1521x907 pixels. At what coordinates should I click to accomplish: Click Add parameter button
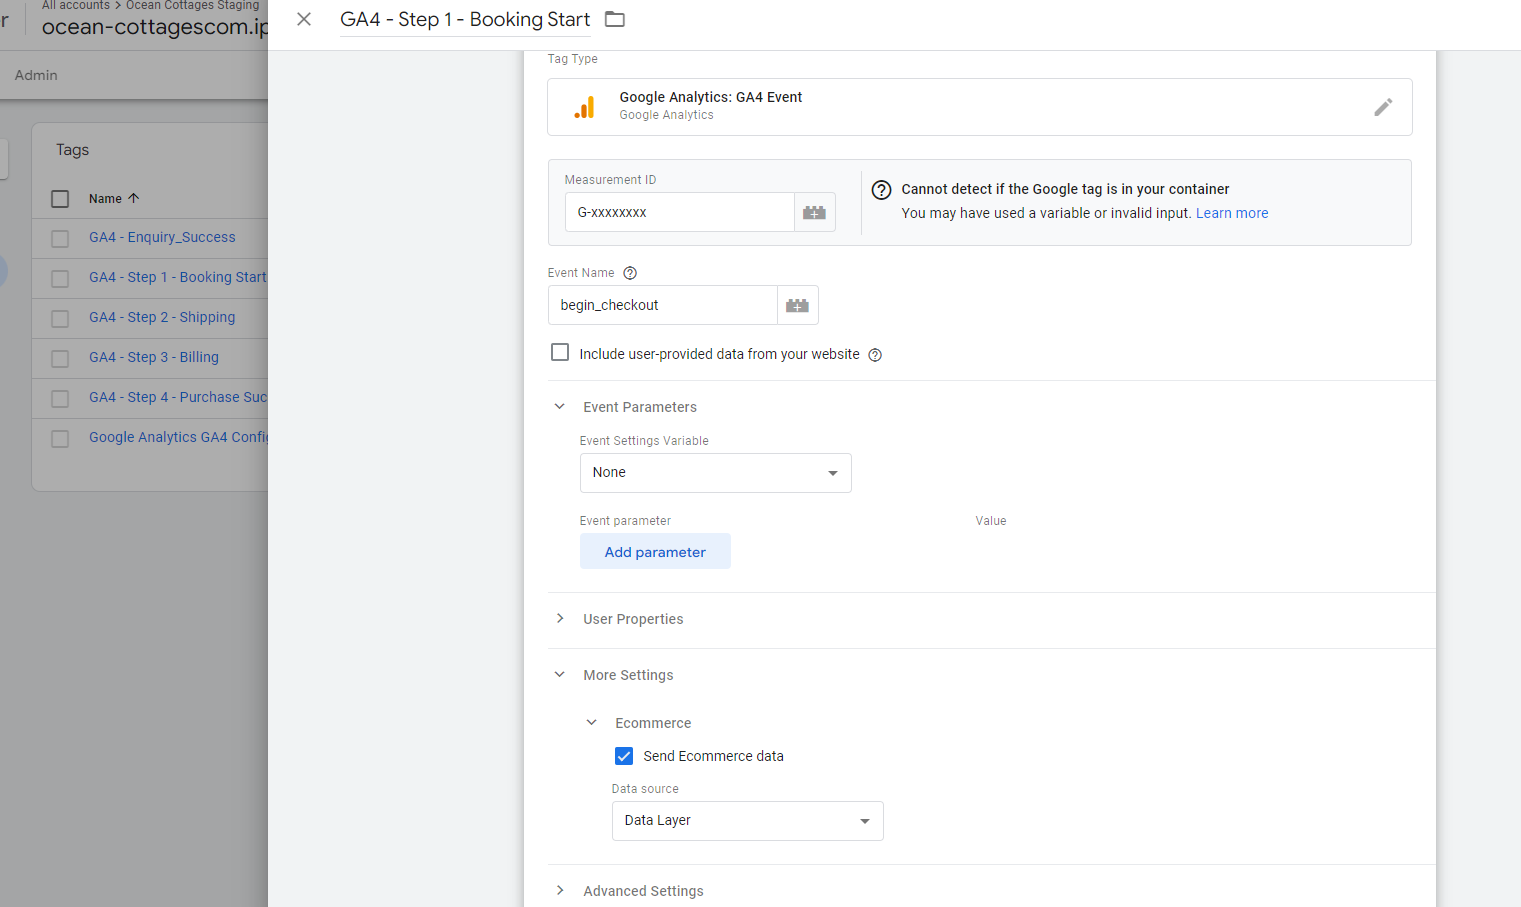point(655,552)
